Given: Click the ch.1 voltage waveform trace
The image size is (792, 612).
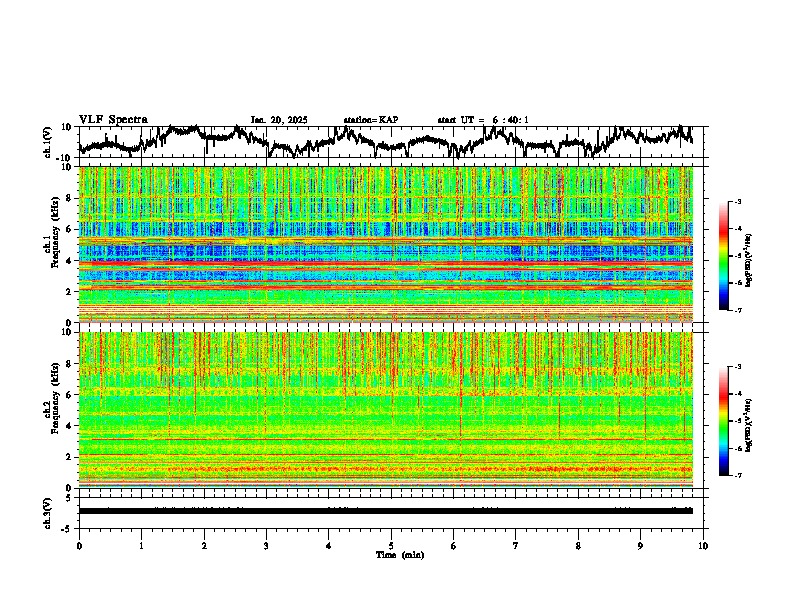Looking at the screenshot, I should (x=386, y=142).
